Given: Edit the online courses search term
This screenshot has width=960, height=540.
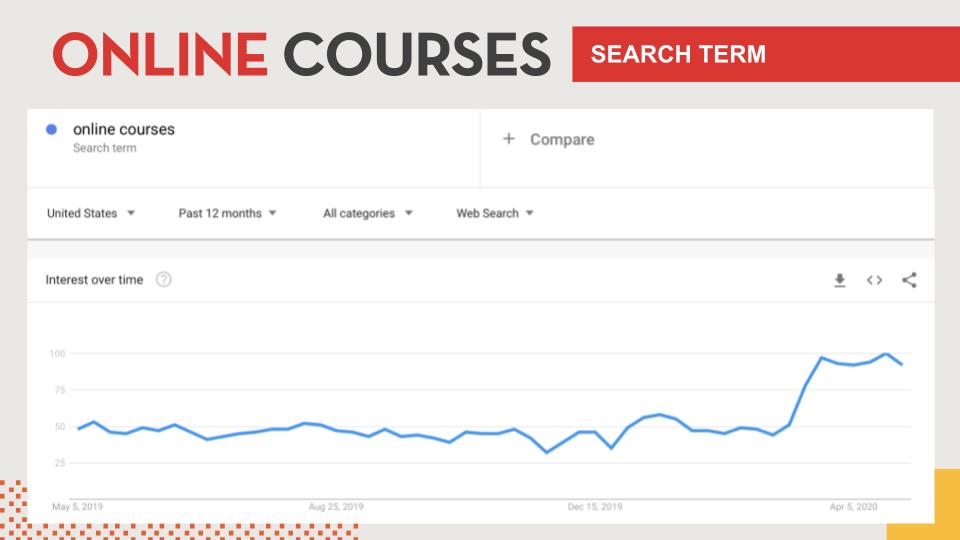Looking at the screenshot, I should tap(124, 129).
